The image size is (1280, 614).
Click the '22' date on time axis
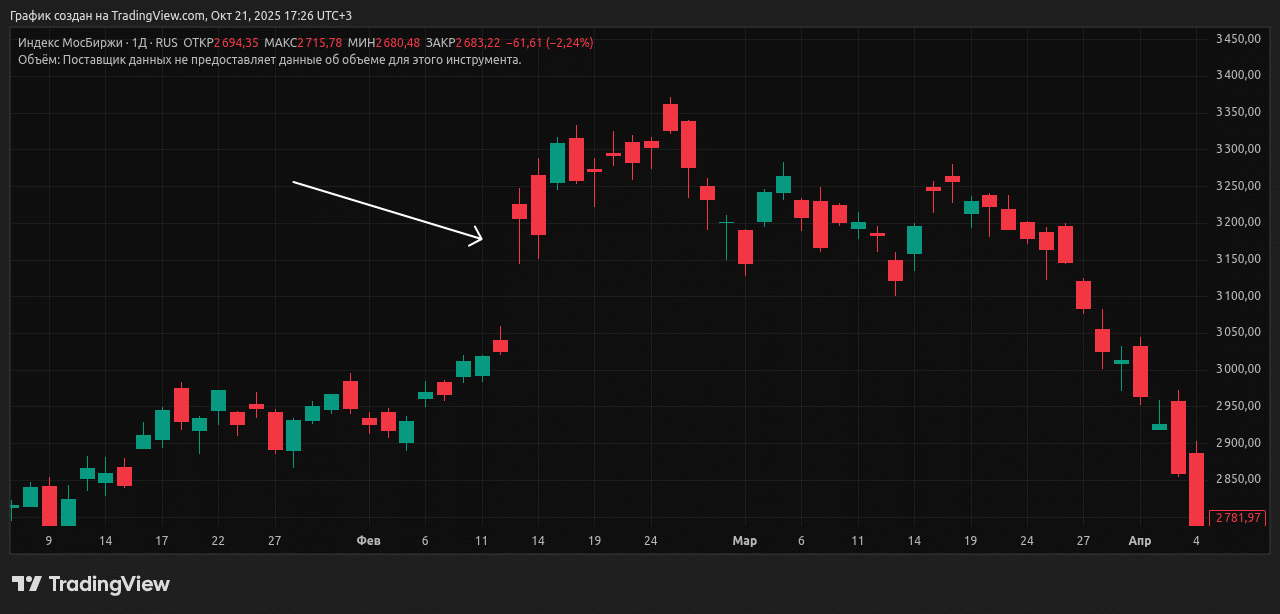tap(218, 541)
